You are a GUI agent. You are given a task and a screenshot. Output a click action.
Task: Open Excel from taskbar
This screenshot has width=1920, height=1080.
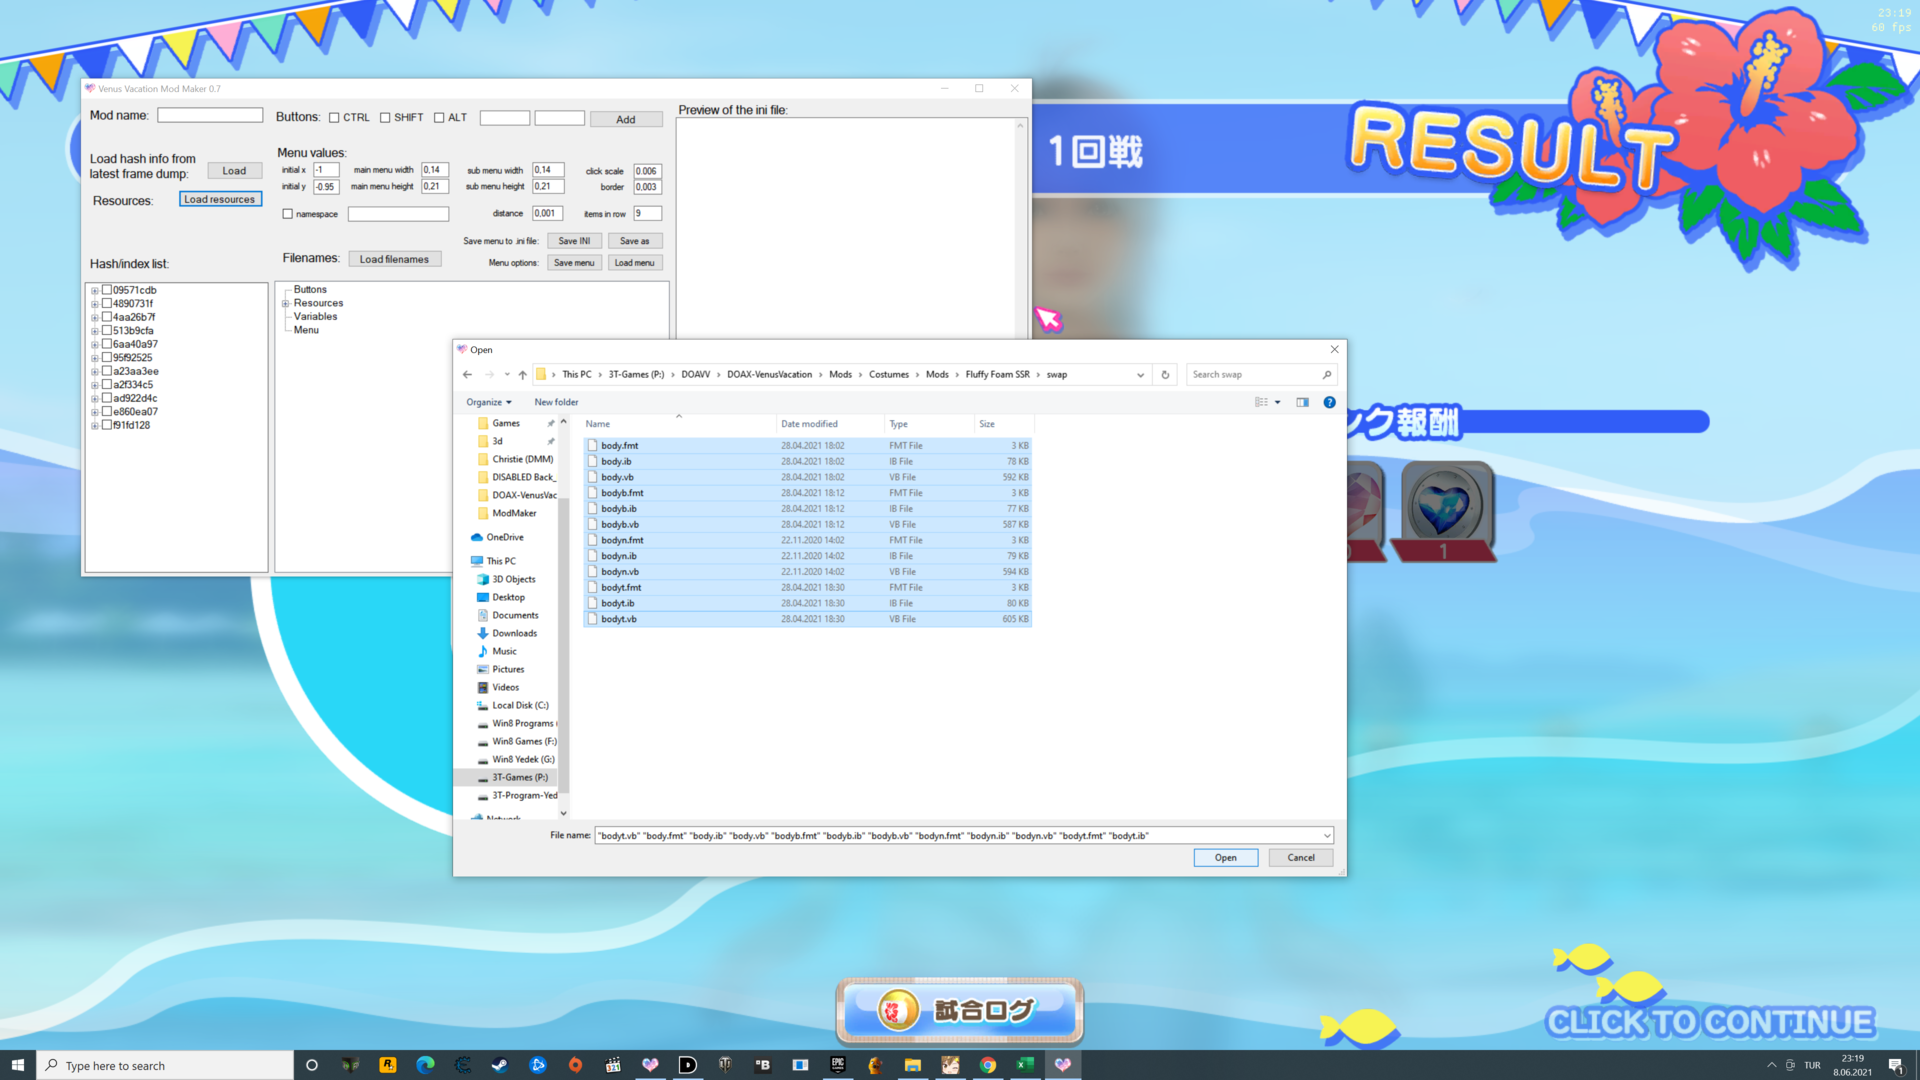[1025, 1065]
